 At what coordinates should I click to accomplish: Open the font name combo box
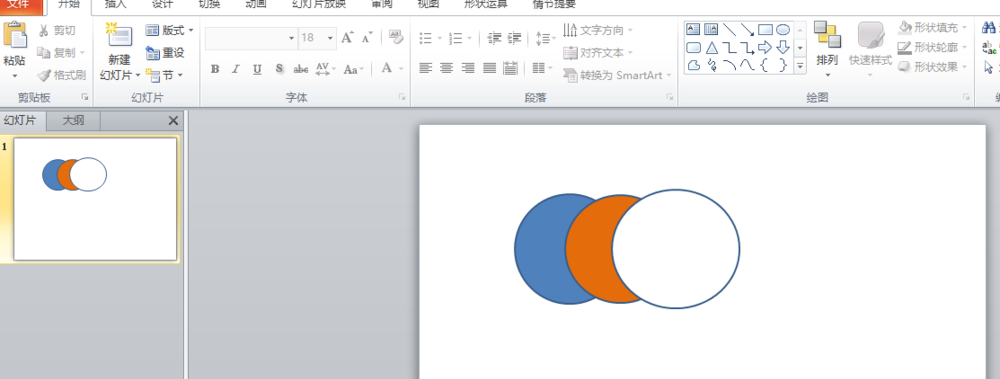pyautogui.click(x=251, y=38)
